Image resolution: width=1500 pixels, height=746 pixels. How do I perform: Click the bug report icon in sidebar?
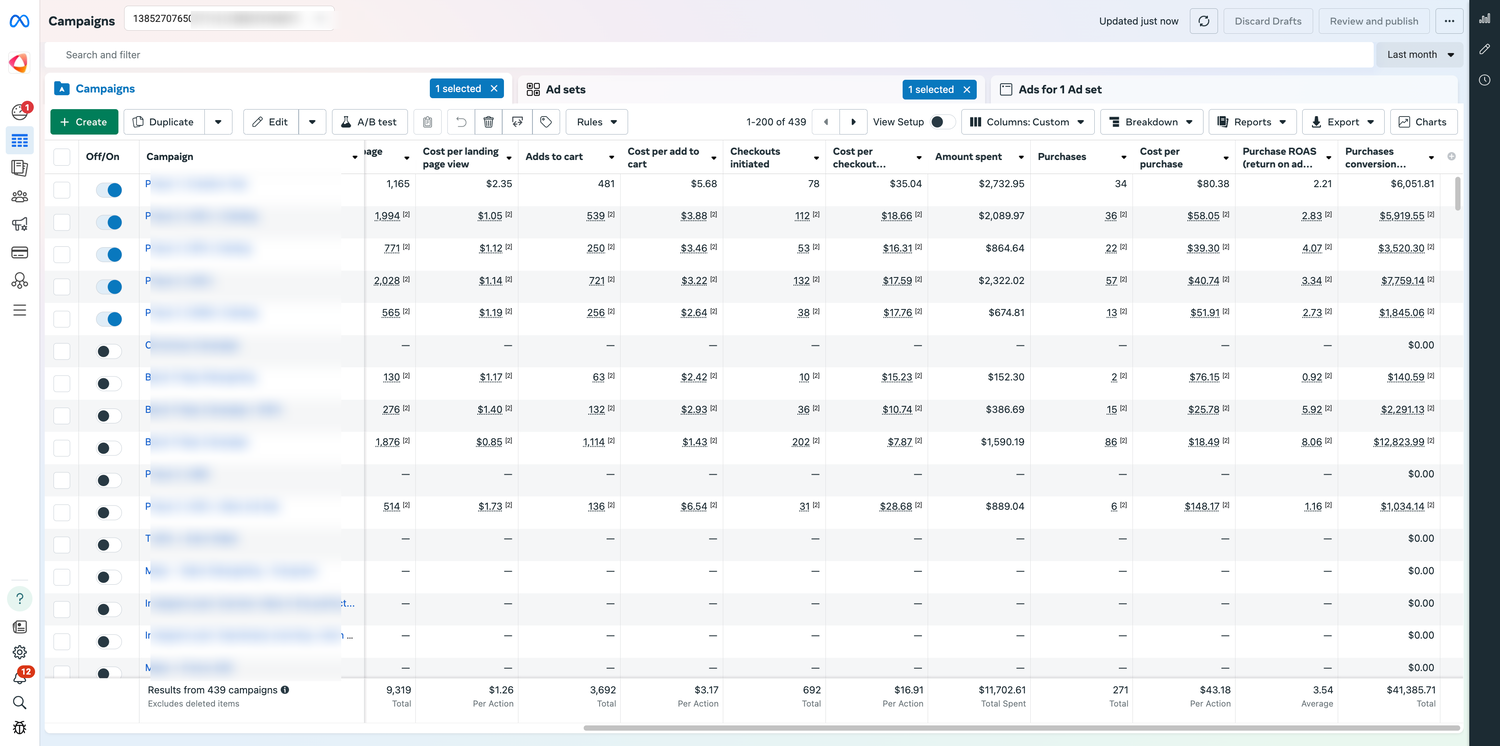(19, 728)
